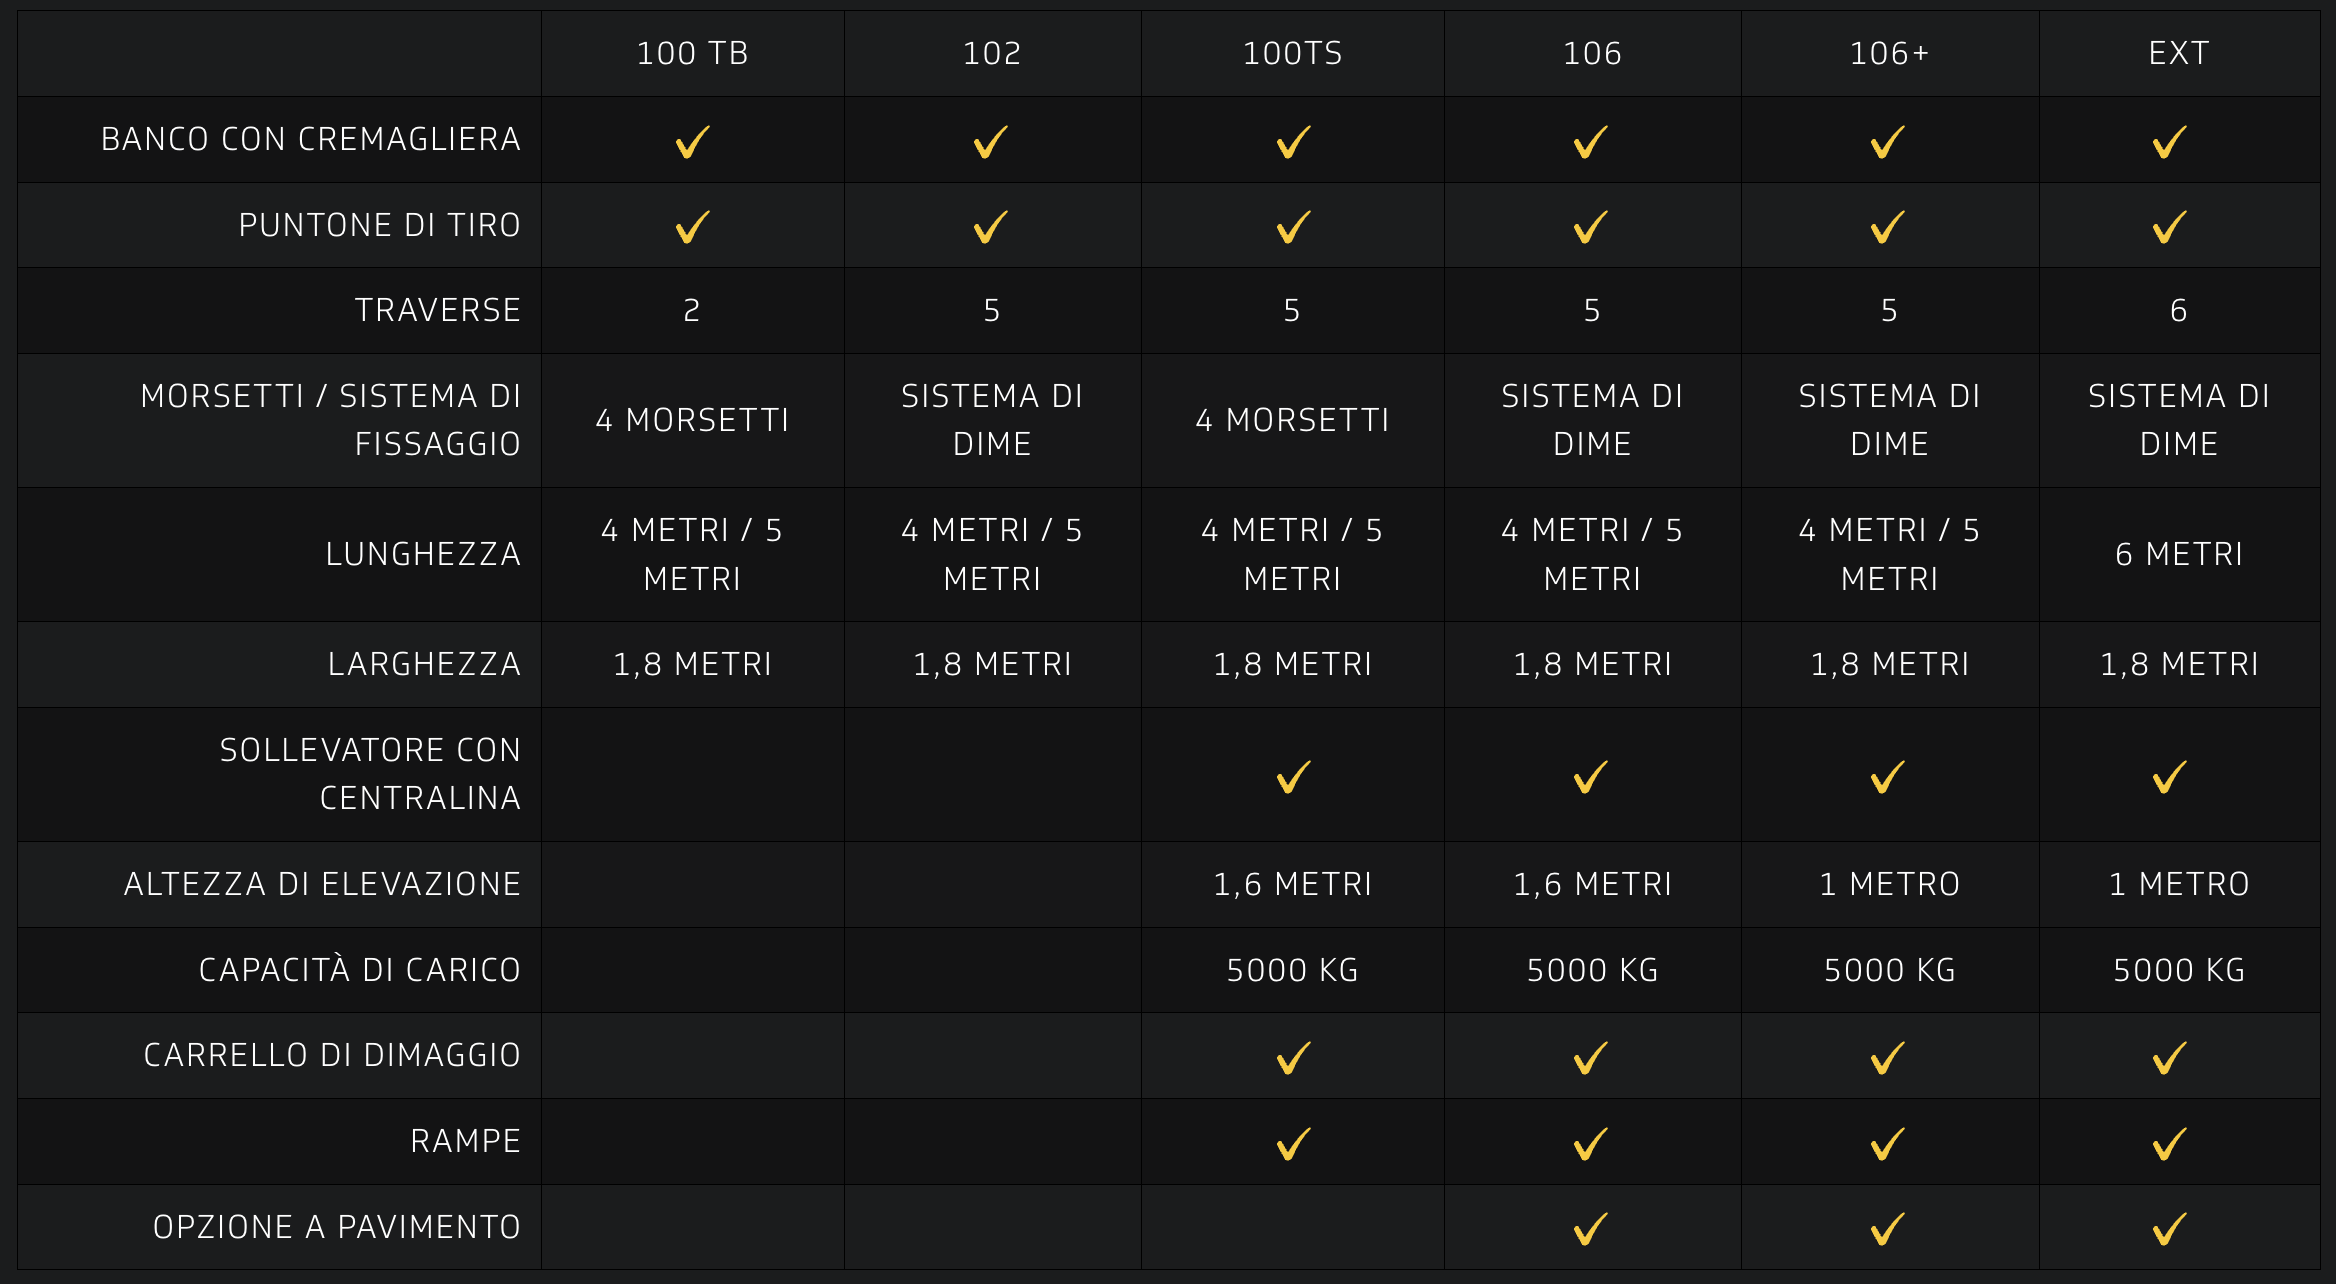The width and height of the screenshot is (2336, 1284).
Task: Select the 106+ column header
Action: click(x=1889, y=53)
